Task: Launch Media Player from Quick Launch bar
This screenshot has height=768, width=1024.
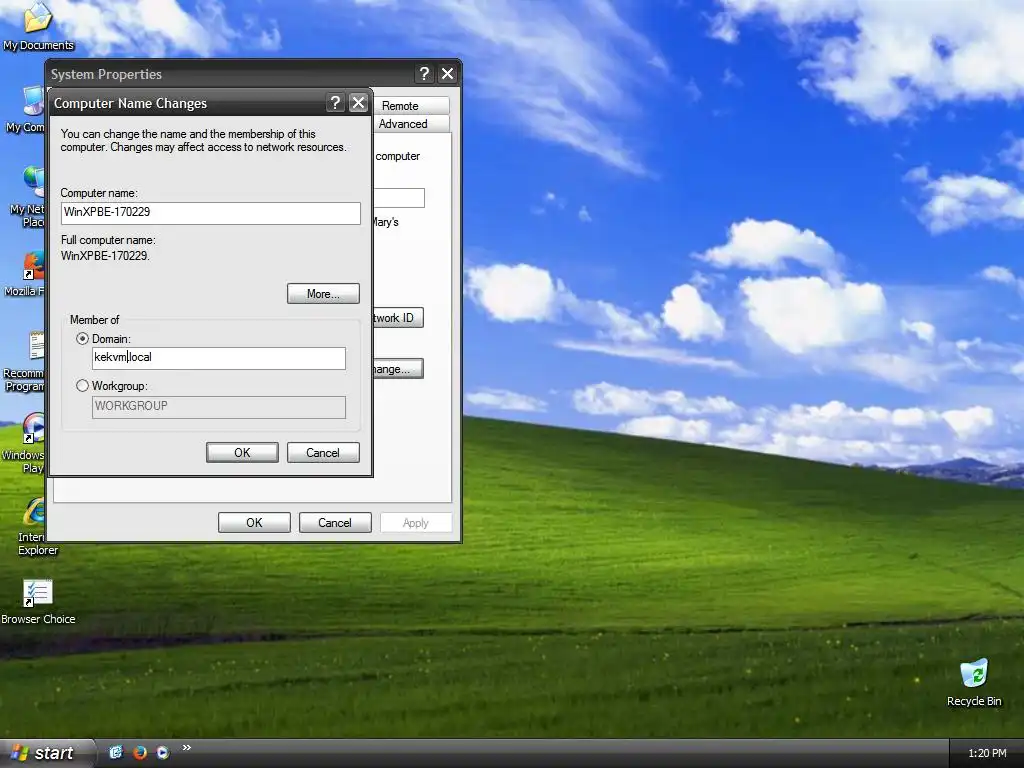Action: point(163,752)
